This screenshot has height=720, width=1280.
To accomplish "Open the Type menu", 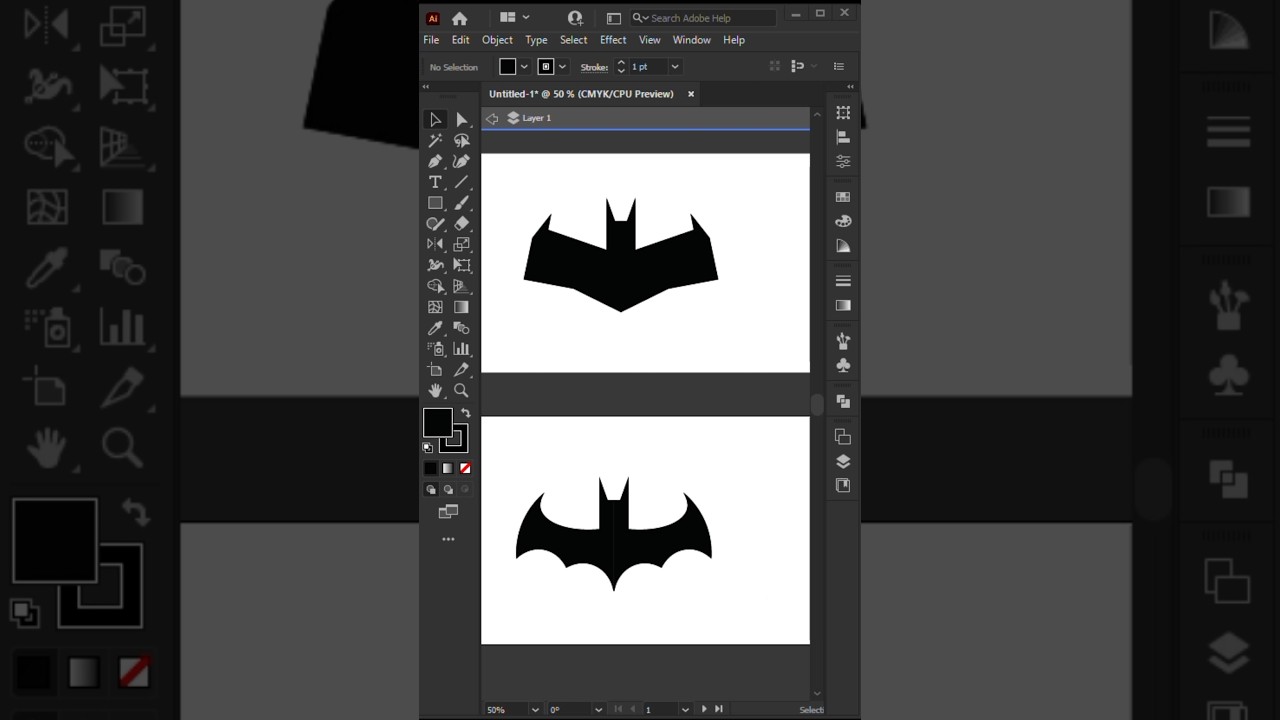I will point(536,40).
